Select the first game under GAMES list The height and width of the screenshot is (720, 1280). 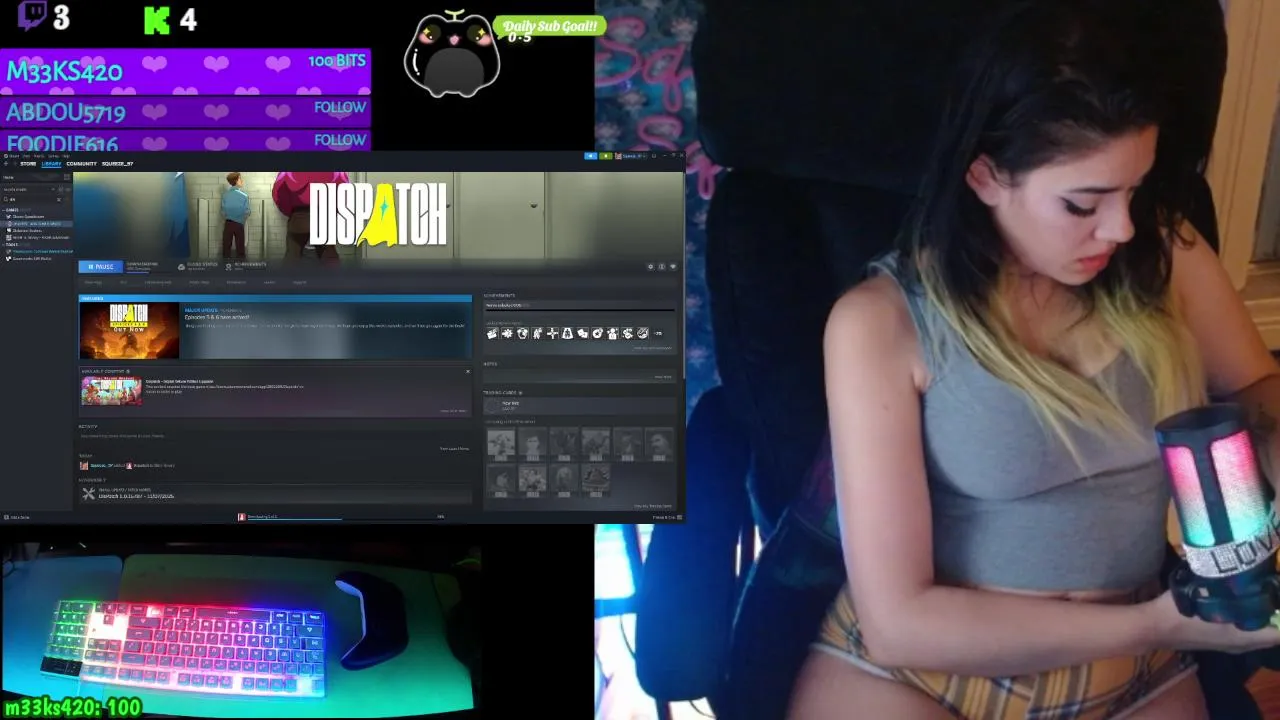click(28, 217)
